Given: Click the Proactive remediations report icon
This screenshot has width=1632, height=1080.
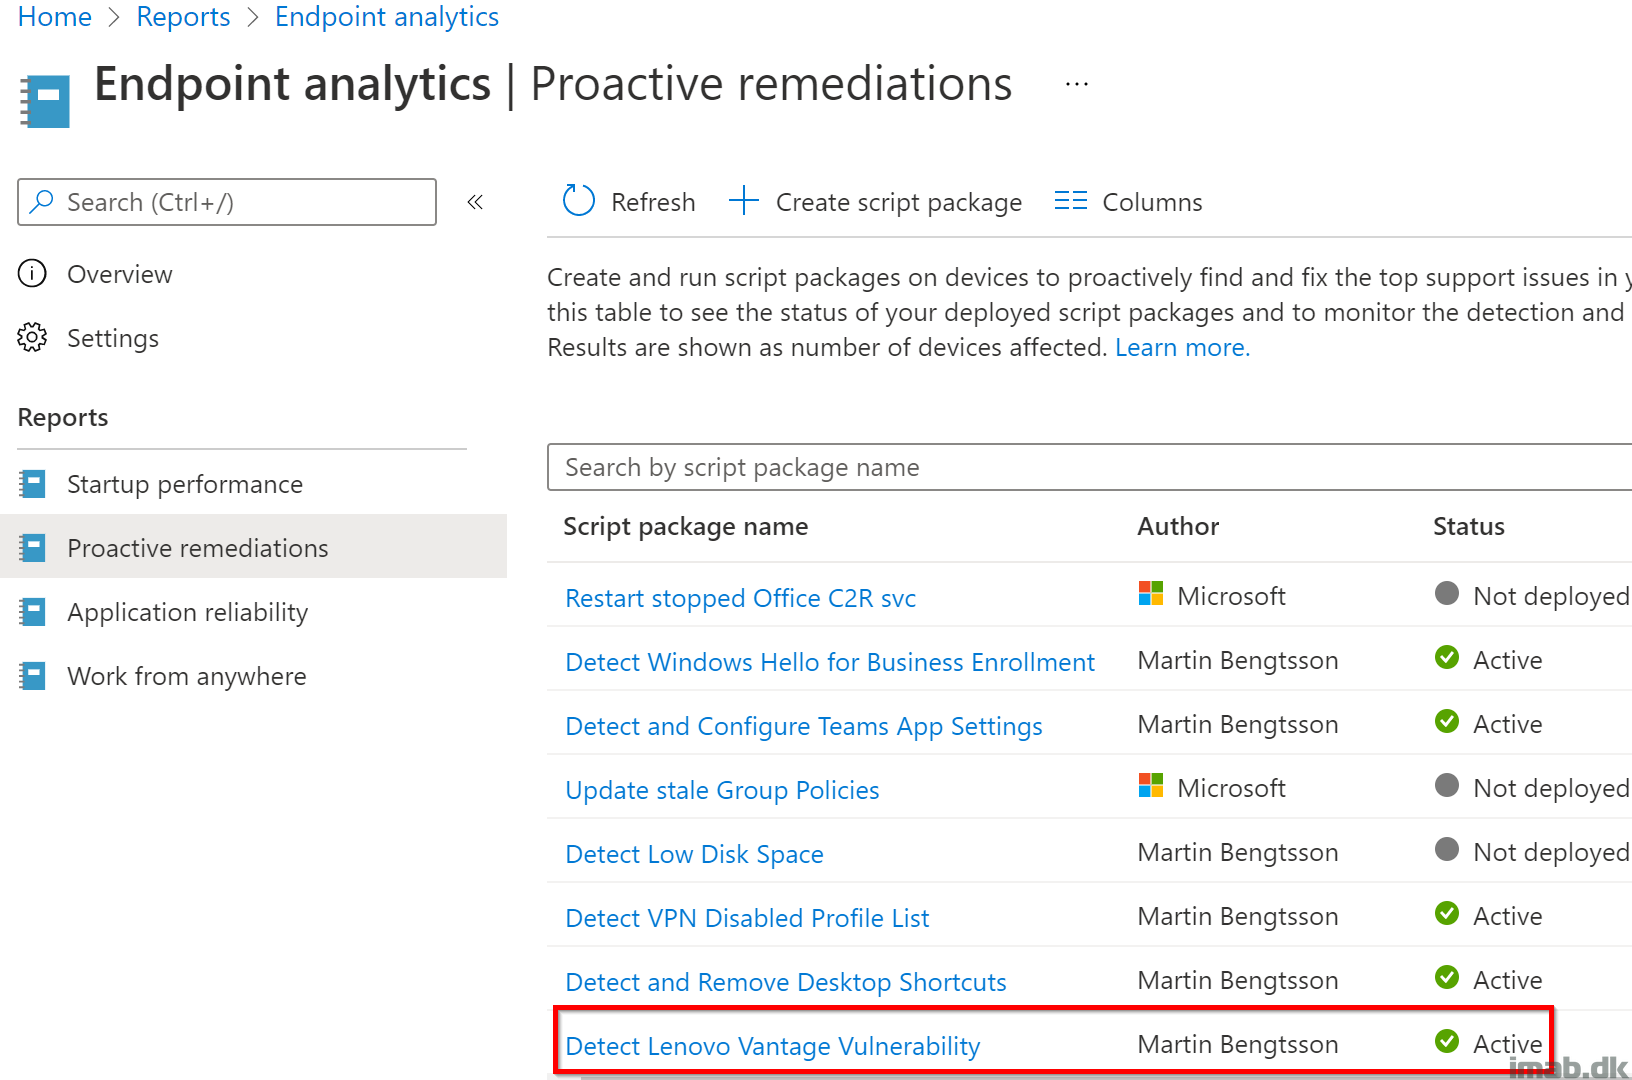Looking at the screenshot, I should pyautogui.click(x=33, y=548).
